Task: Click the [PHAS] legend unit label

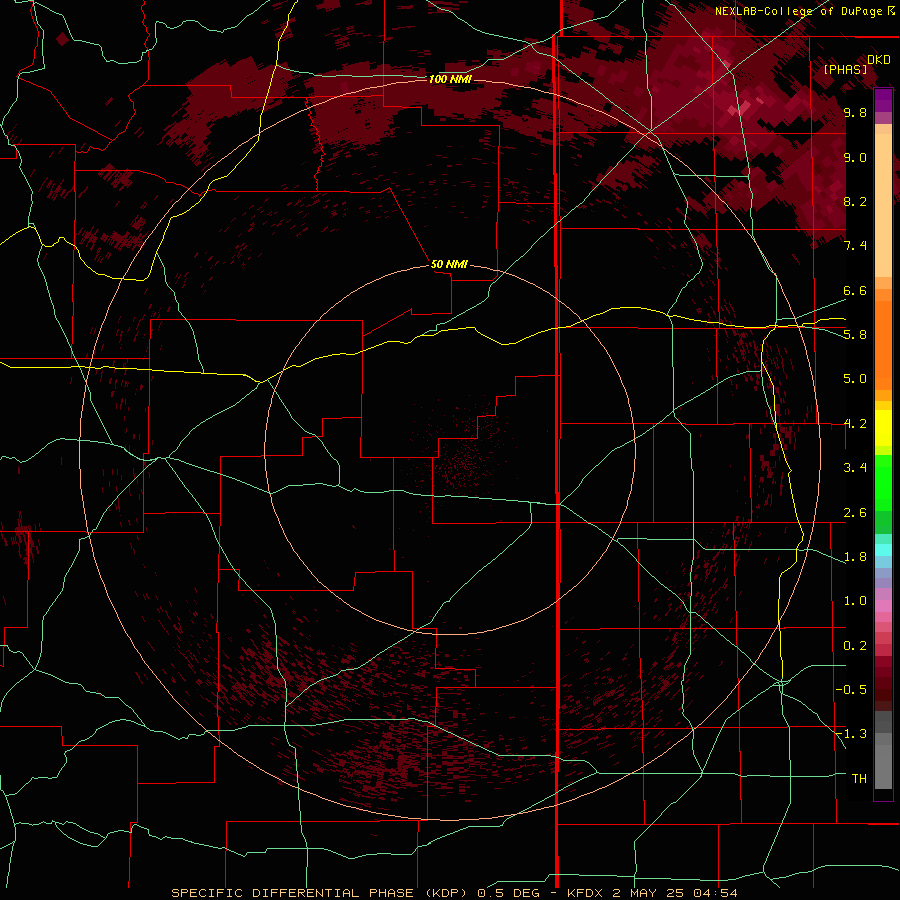Action: [845, 70]
